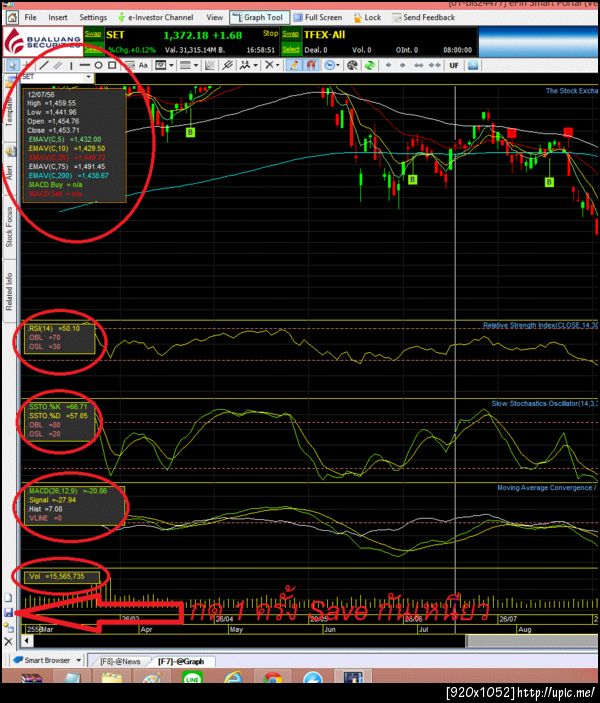Open the Template side tab
The height and width of the screenshot is (703, 600).
pyautogui.click(x=9, y=106)
